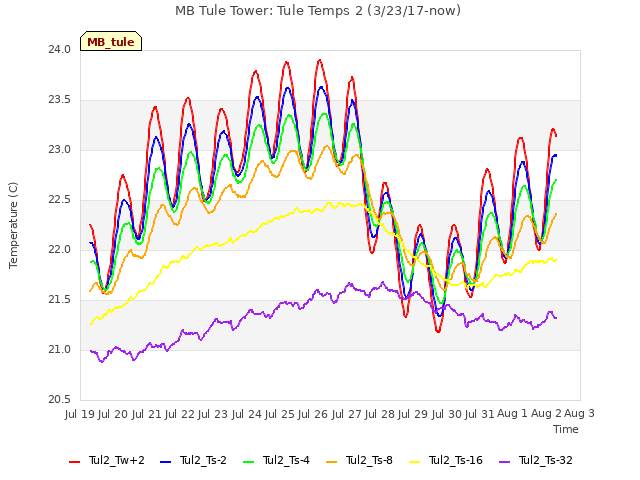Viewport: 640px width, 480px height.
Task: Click the Aug 1 x-axis tick label
Action: pyautogui.click(x=512, y=414)
